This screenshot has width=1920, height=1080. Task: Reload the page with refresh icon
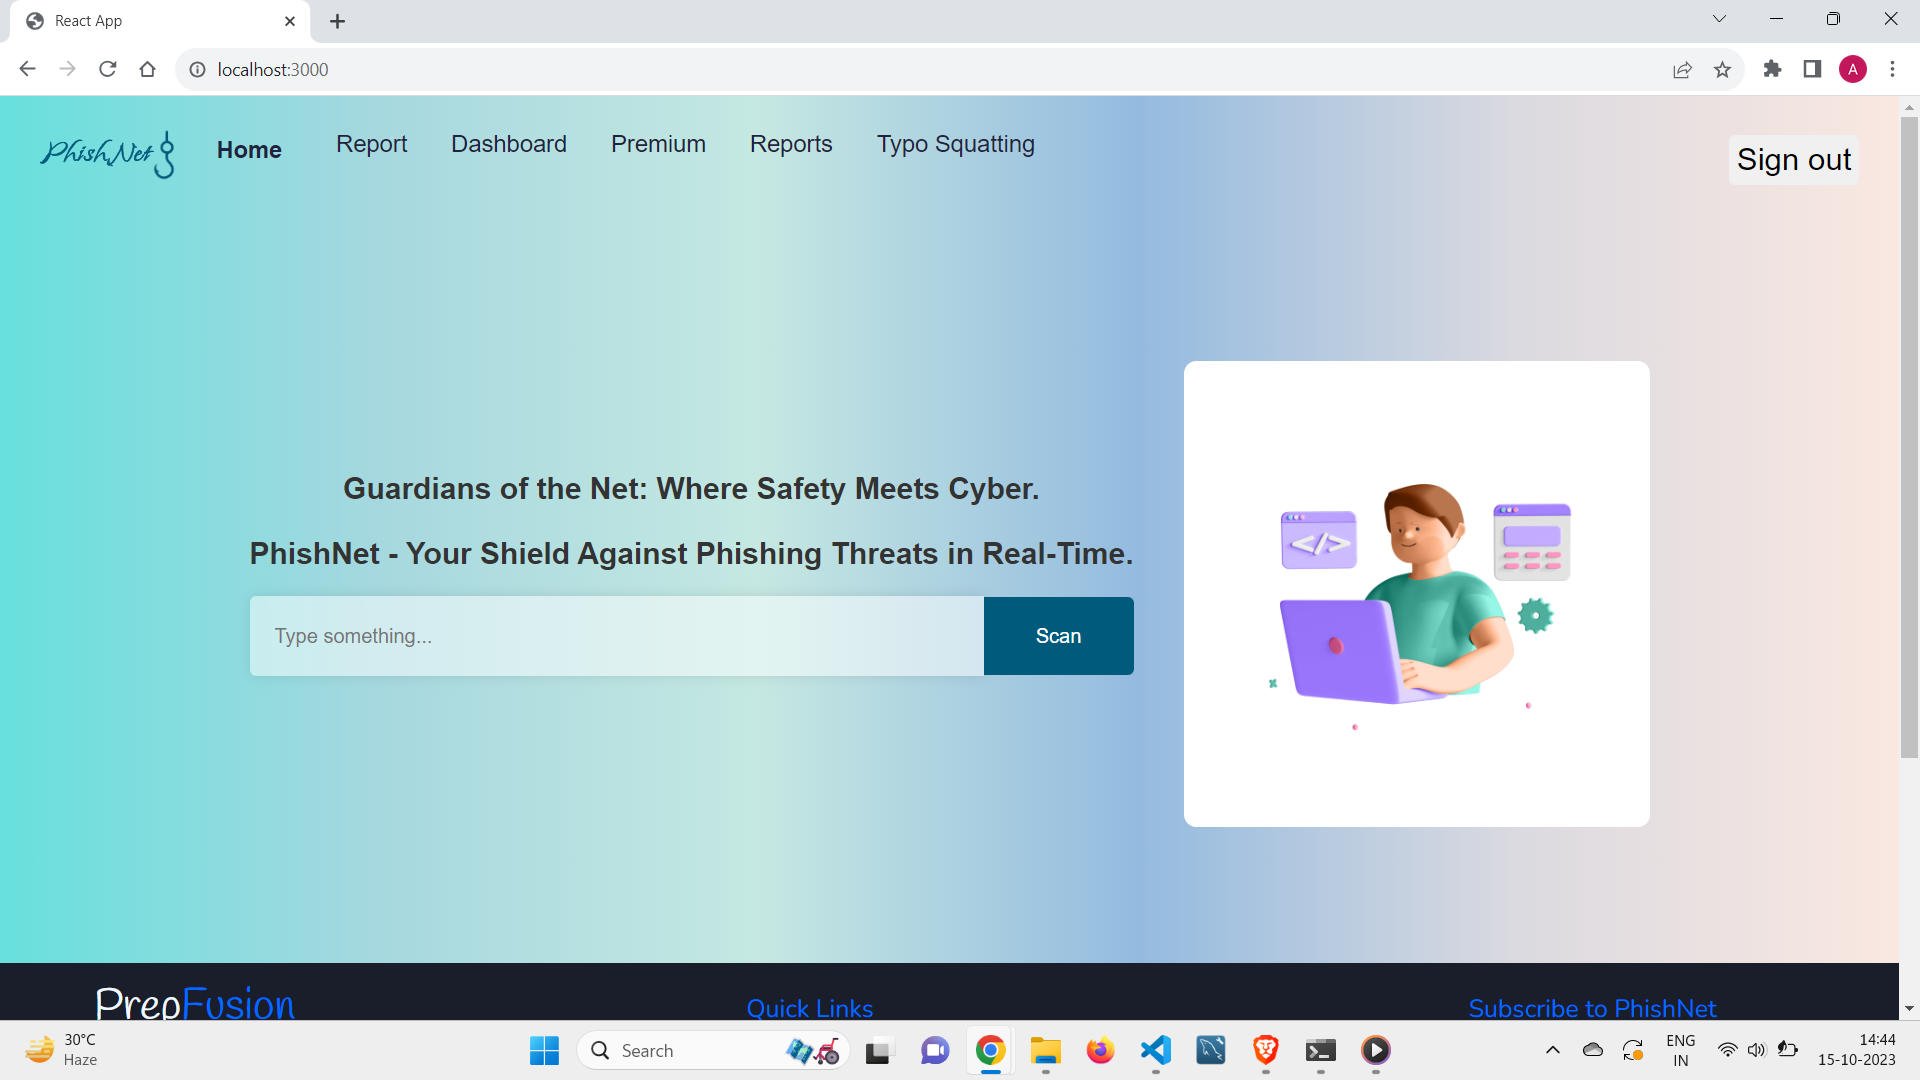coord(108,69)
